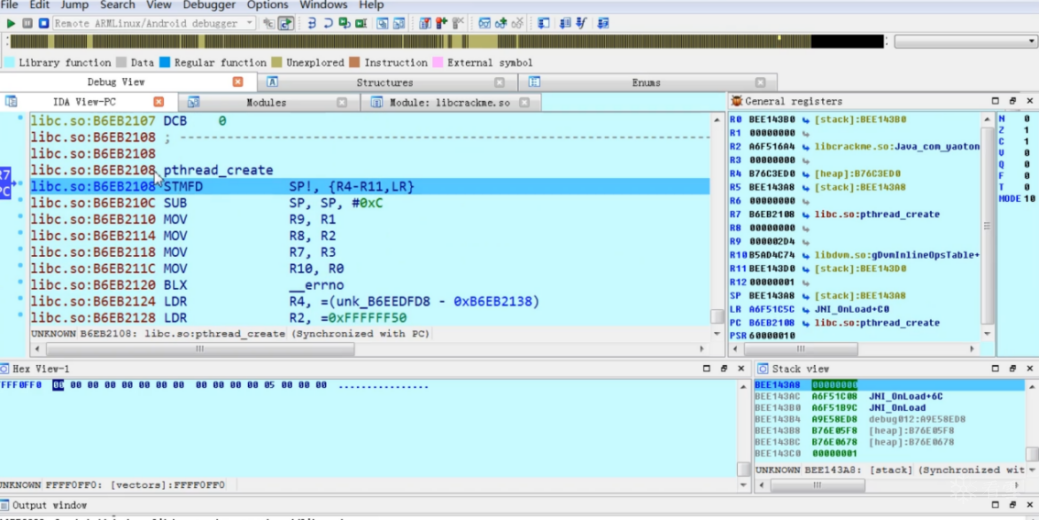
Task: Toggle the T flag value
Action: 1026,187
